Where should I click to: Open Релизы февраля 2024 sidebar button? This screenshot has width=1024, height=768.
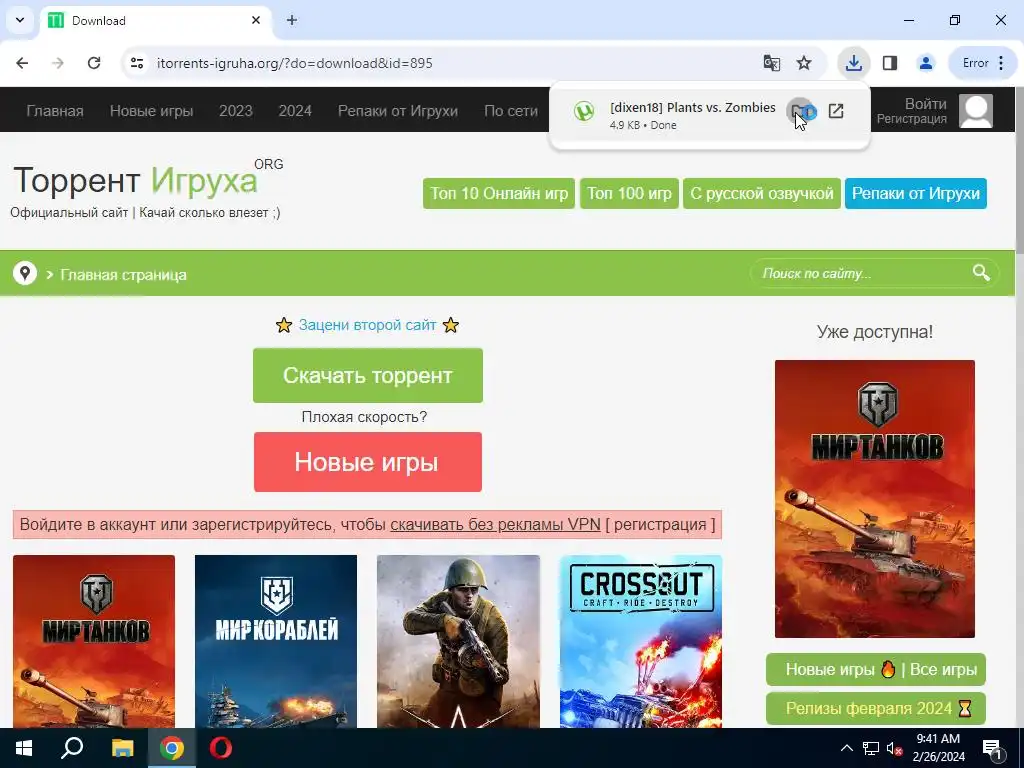click(876, 709)
